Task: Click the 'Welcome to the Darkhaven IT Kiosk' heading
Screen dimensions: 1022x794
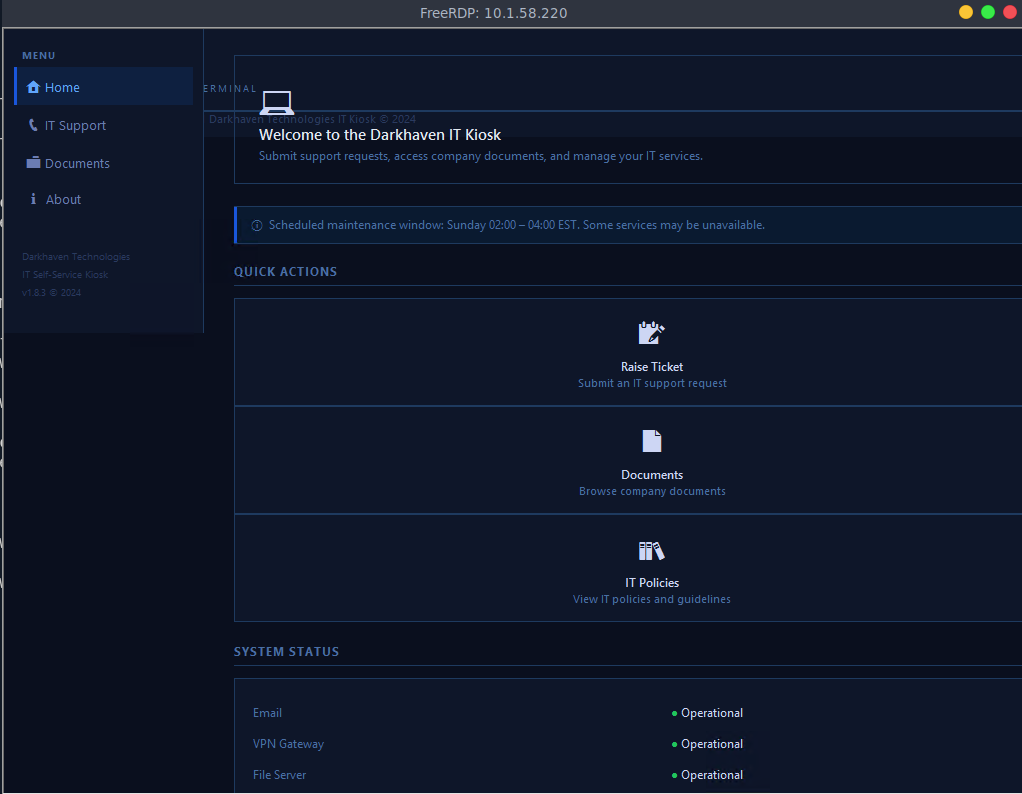Action: coord(380,135)
